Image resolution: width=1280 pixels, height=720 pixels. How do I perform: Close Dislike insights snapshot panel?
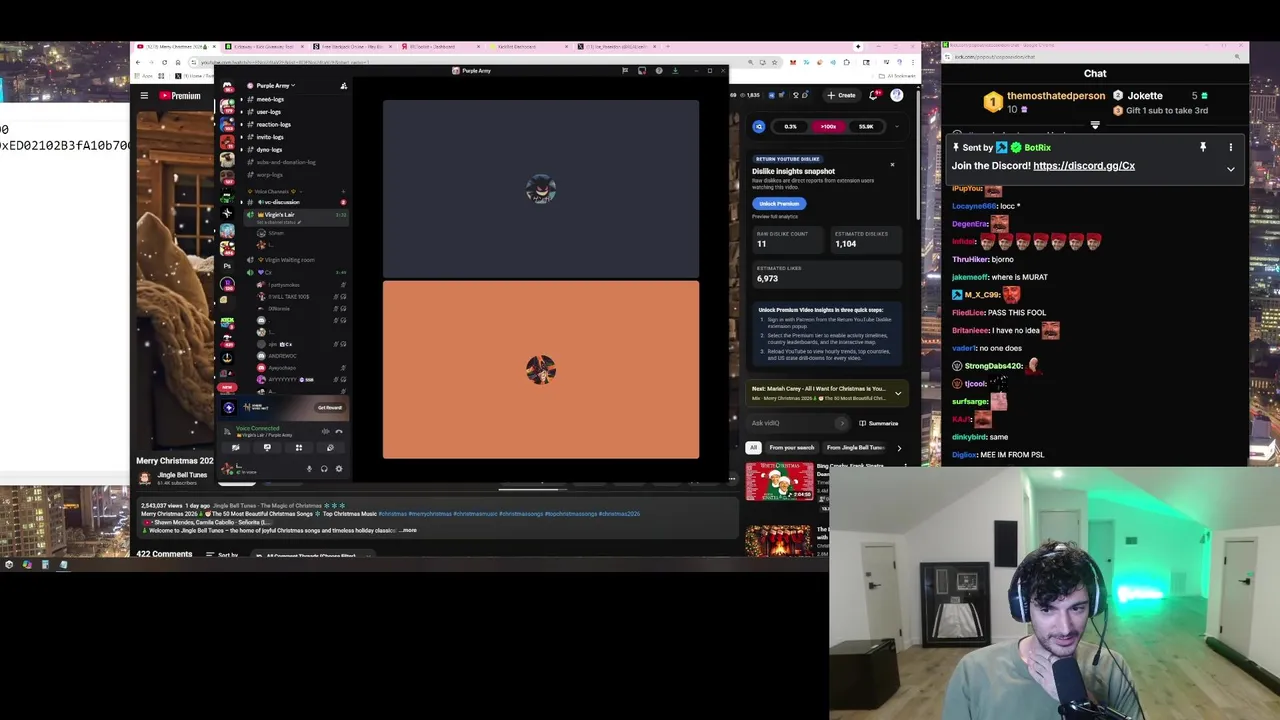coord(892,165)
